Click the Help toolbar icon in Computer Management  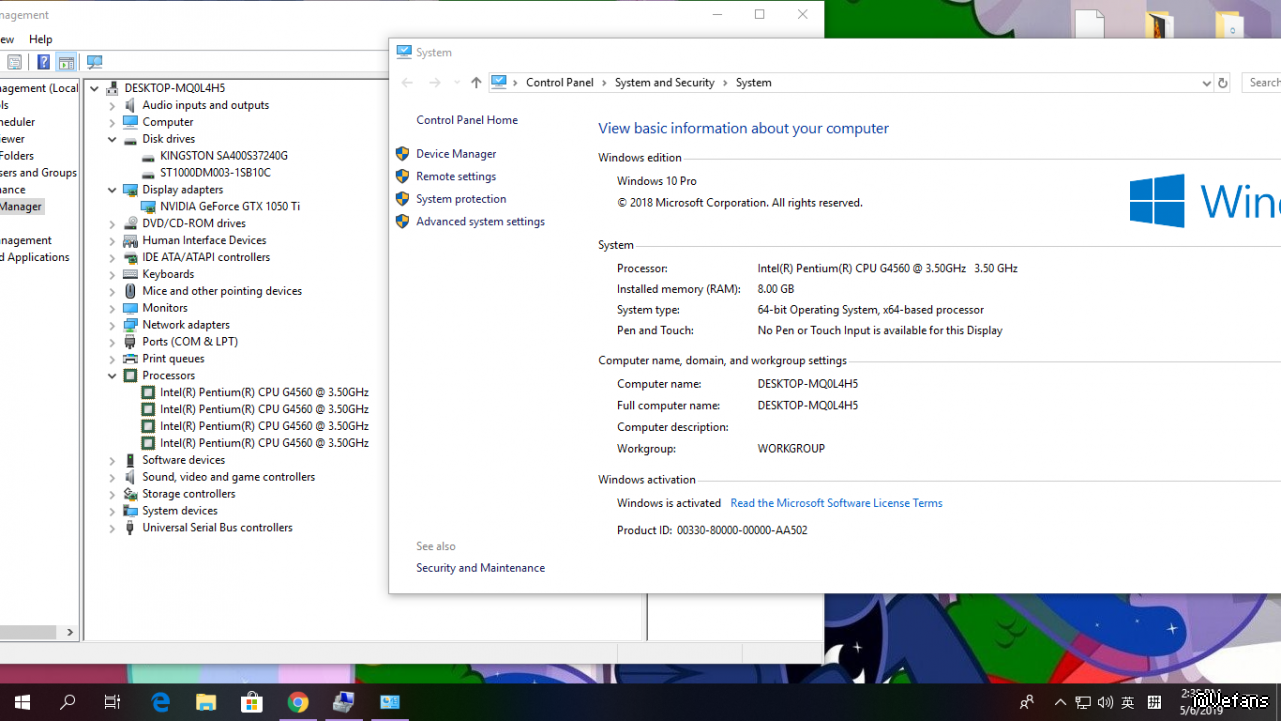(x=43, y=62)
